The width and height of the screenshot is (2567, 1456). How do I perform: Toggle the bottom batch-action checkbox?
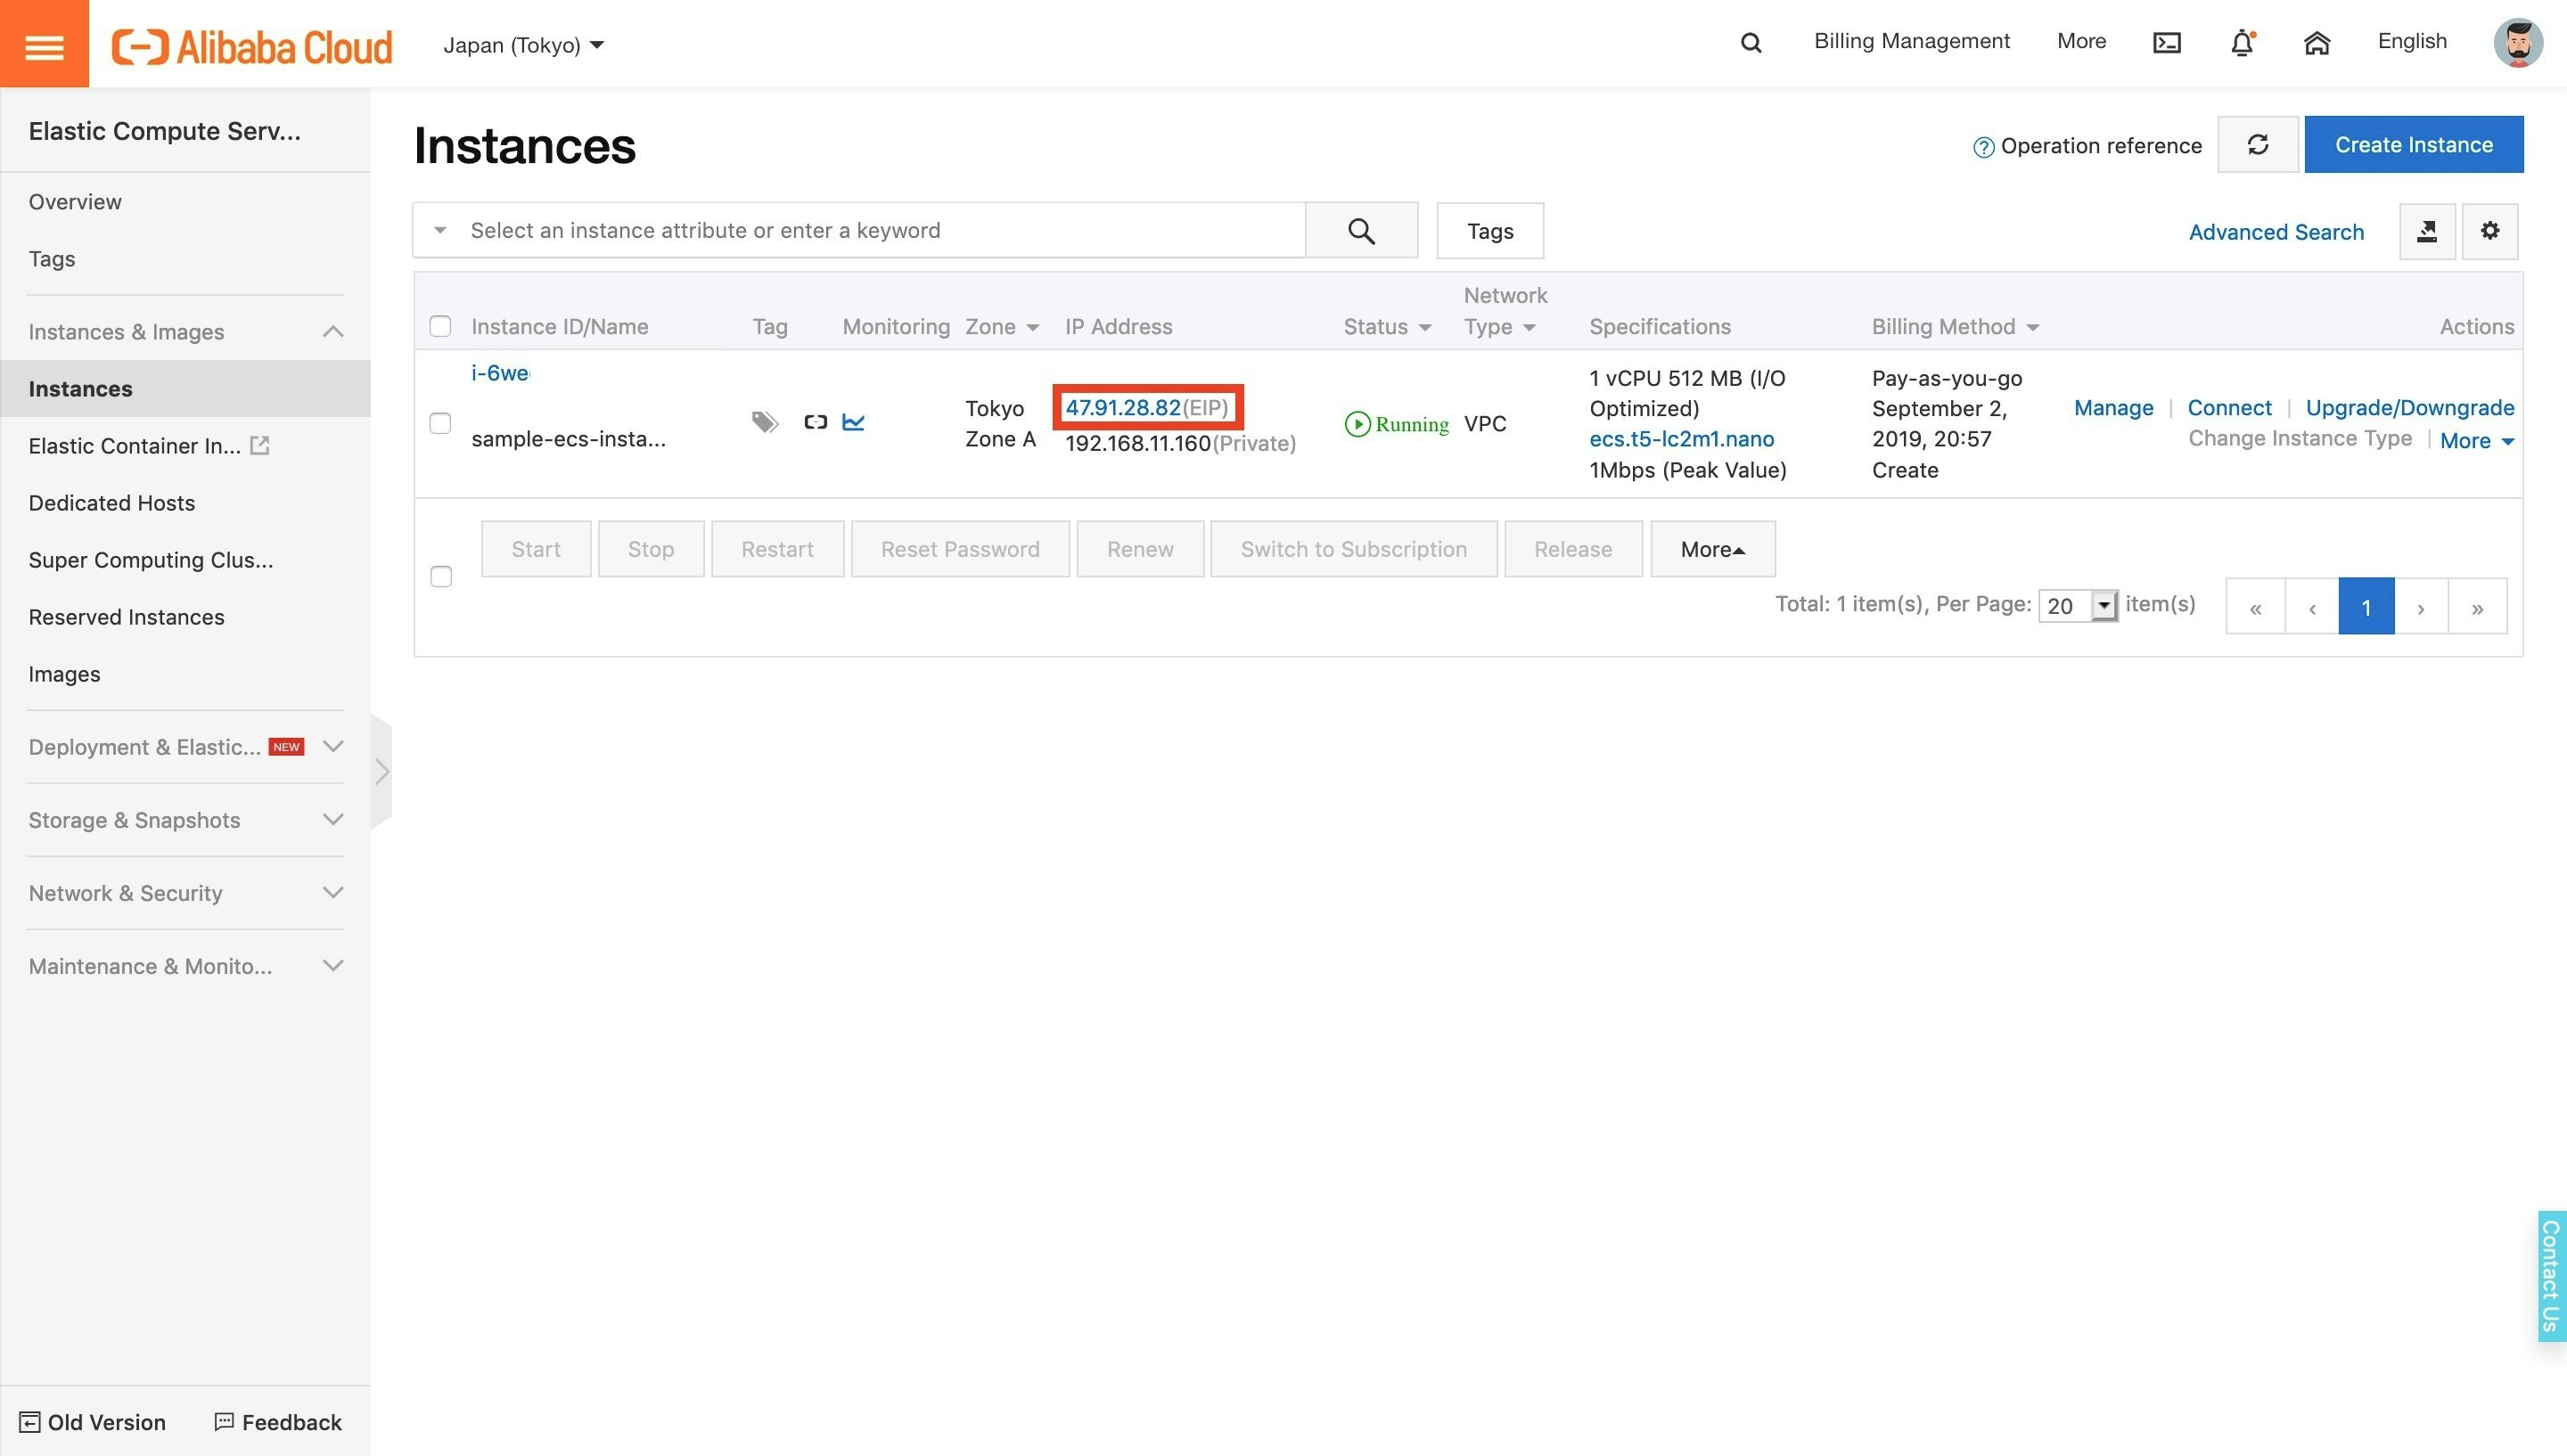(441, 577)
